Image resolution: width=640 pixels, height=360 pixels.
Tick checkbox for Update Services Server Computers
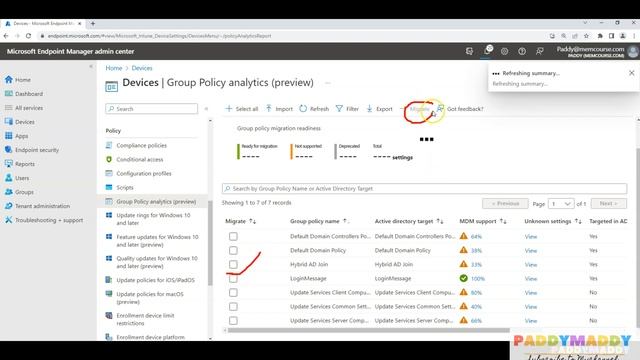pyautogui.click(x=233, y=321)
